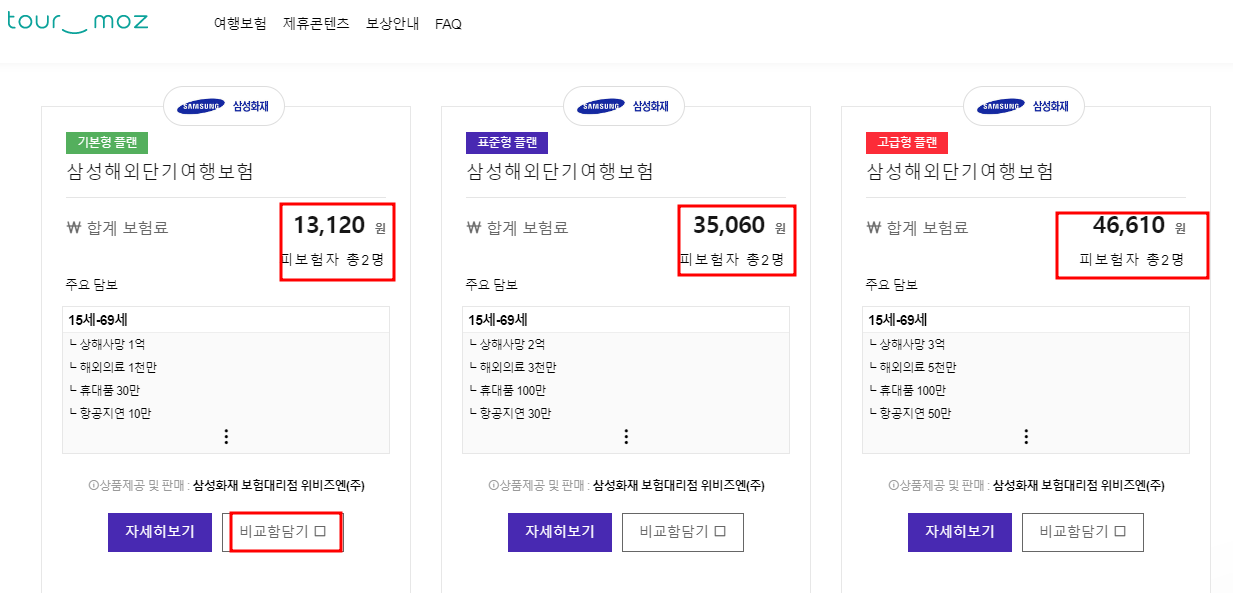
Task: Click 피보험자 총2명 under 46,610 원
Action: (x=1133, y=260)
